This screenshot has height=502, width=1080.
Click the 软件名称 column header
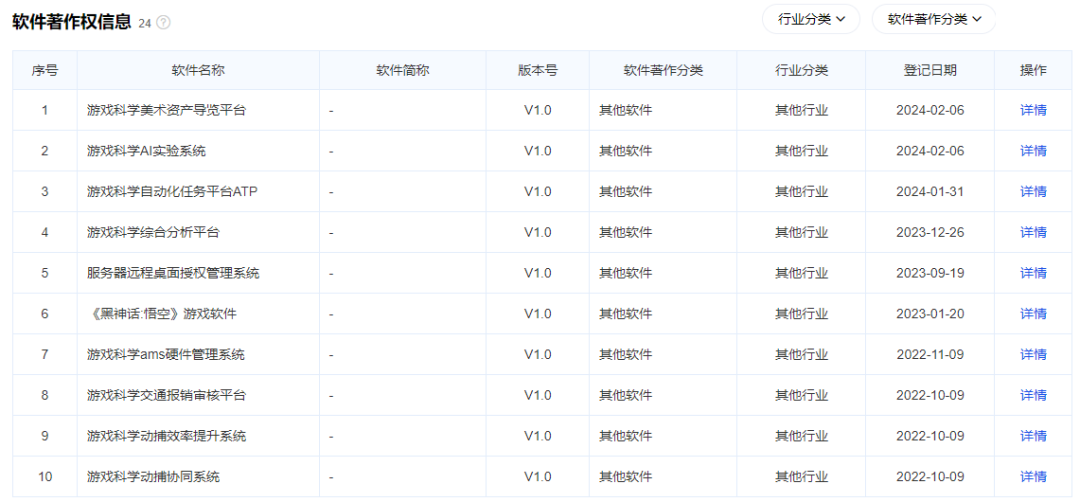[198, 70]
